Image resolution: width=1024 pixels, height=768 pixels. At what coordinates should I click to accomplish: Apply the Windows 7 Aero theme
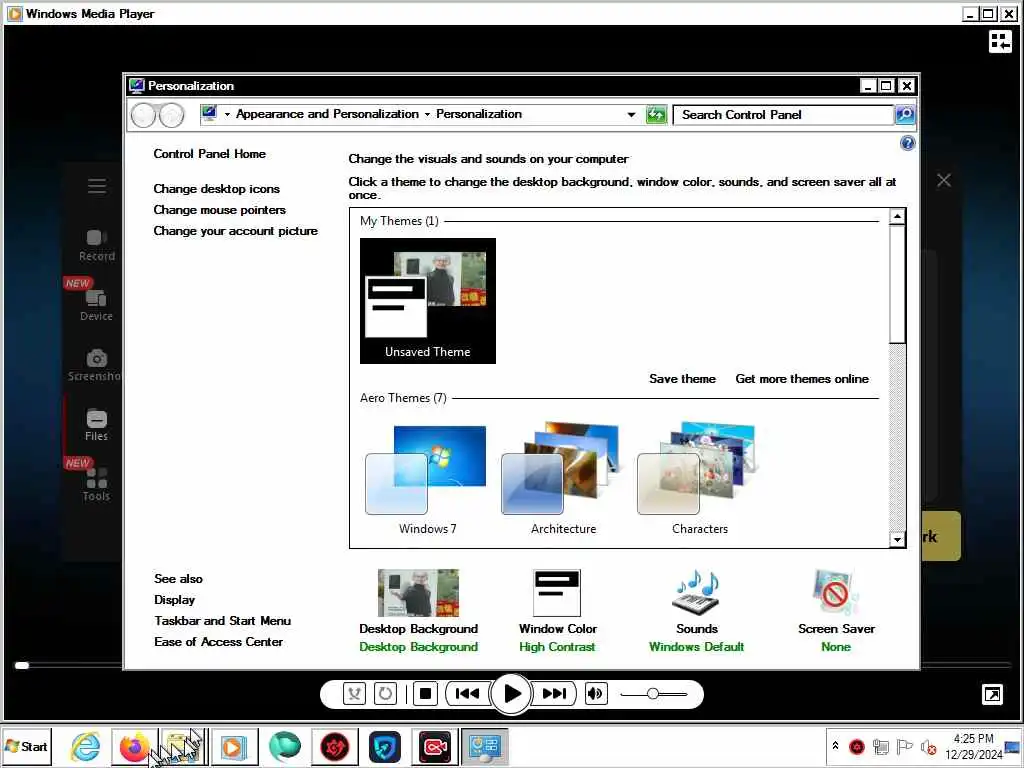(428, 478)
